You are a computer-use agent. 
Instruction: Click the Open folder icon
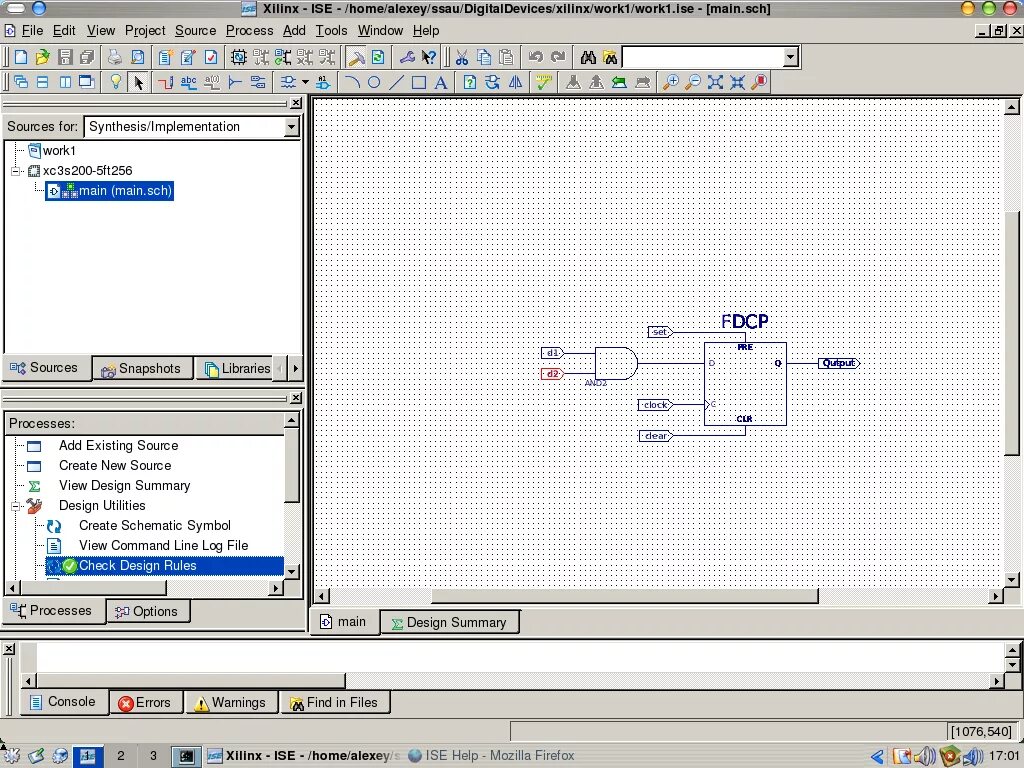[42, 57]
